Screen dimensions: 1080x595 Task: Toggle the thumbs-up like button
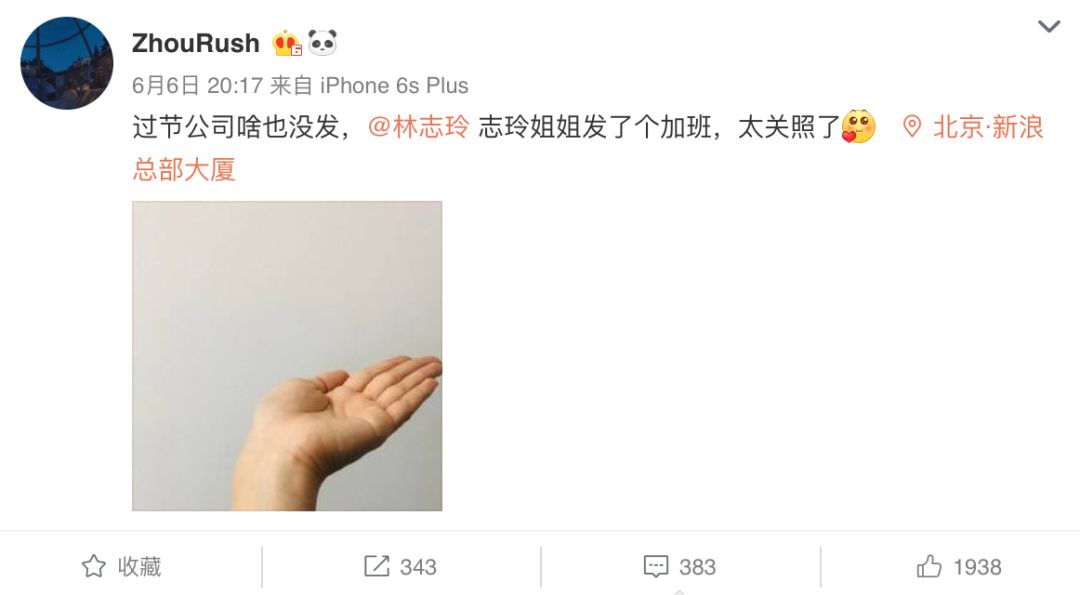959,567
